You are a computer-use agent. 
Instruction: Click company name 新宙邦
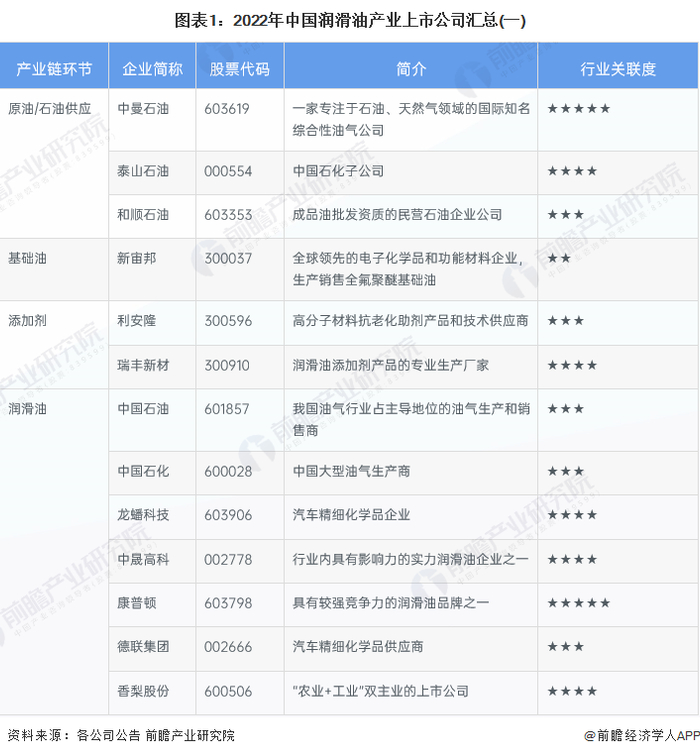pos(137,258)
